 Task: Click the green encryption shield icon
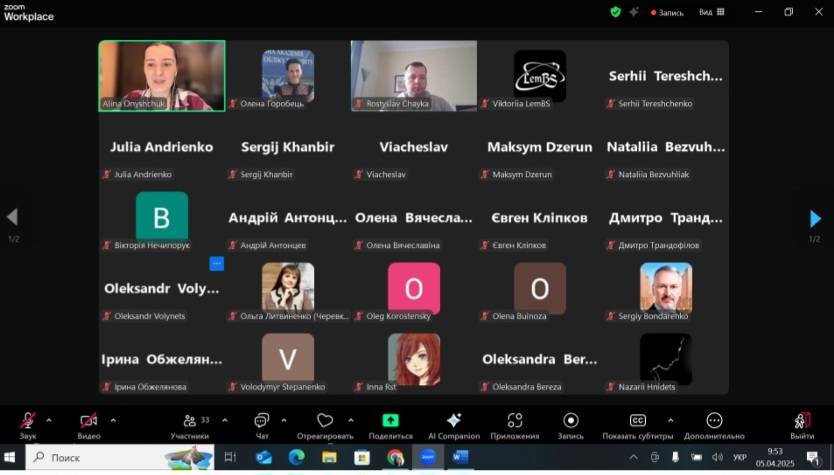coord(616,12)
